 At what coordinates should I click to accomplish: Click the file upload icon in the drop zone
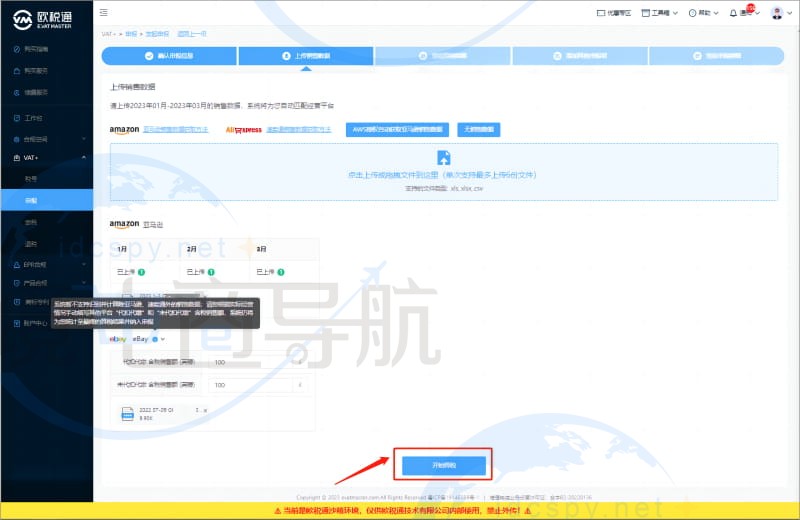click(x=443, y=158)
